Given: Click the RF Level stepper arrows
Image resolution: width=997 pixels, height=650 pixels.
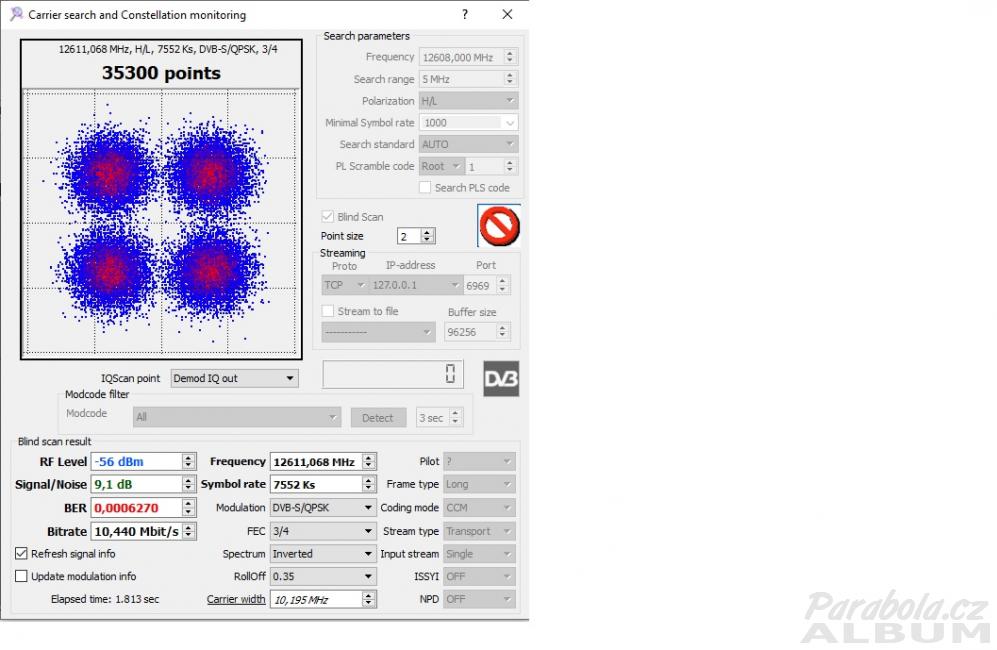Looking at the screenshot, I should tap(188, 462).
